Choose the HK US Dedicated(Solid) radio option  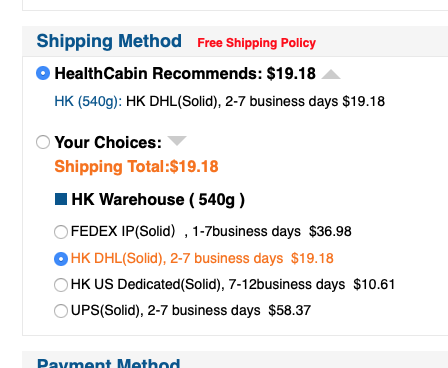coord(61,285)
